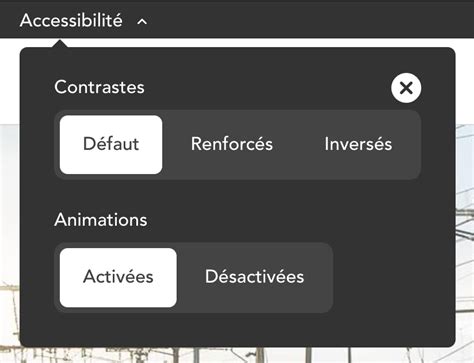Disable animations with Désactivées
The image size is (474, 363).
tap(254, 277)
